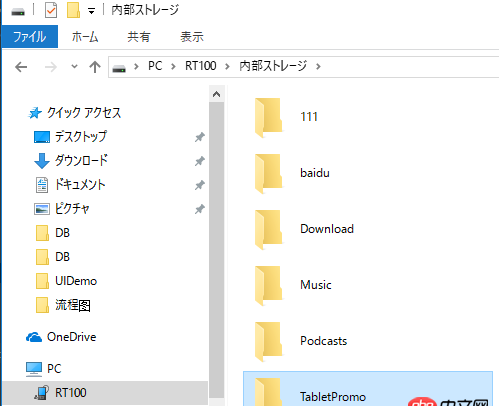Click the pin icon beside ダウンロード

click(x=200, y=161)
